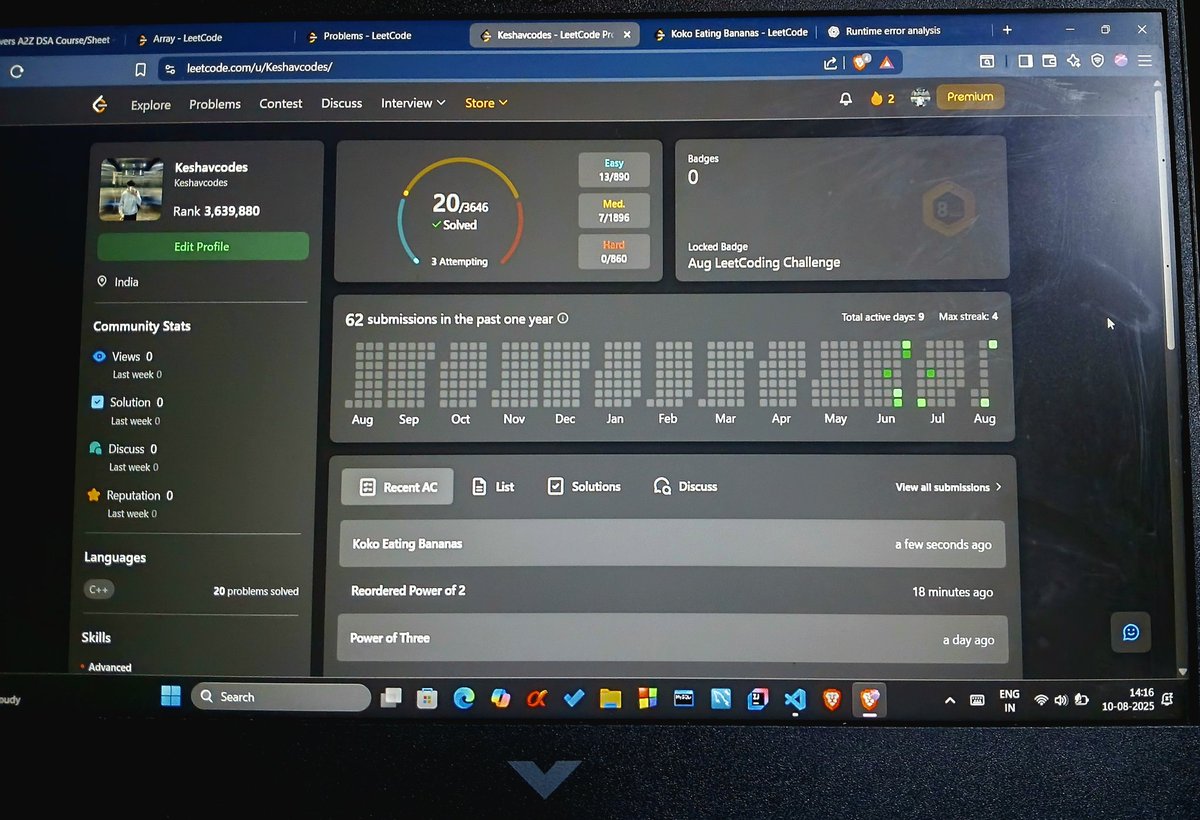Open the Leo AI sparkle icon
The width and height of the screenshot is (1200, 820).
[1074, 60]
